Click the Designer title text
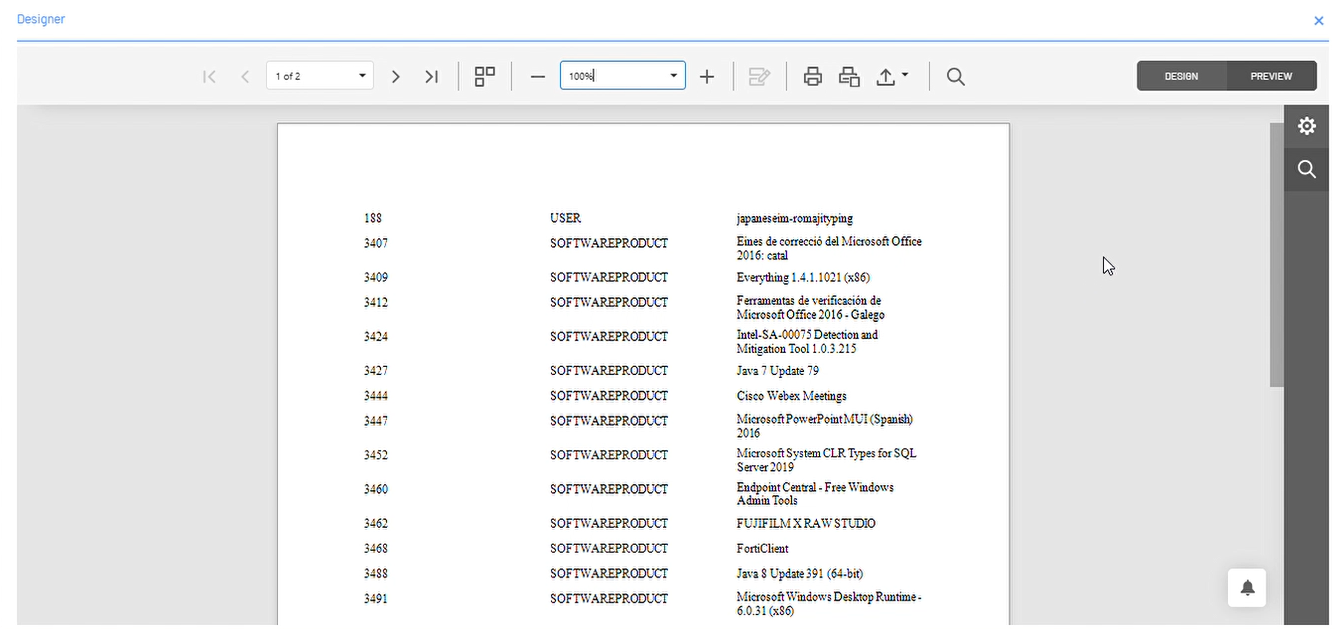Image resolution: width=1335 pixels, height=629 pixels. 41,19
